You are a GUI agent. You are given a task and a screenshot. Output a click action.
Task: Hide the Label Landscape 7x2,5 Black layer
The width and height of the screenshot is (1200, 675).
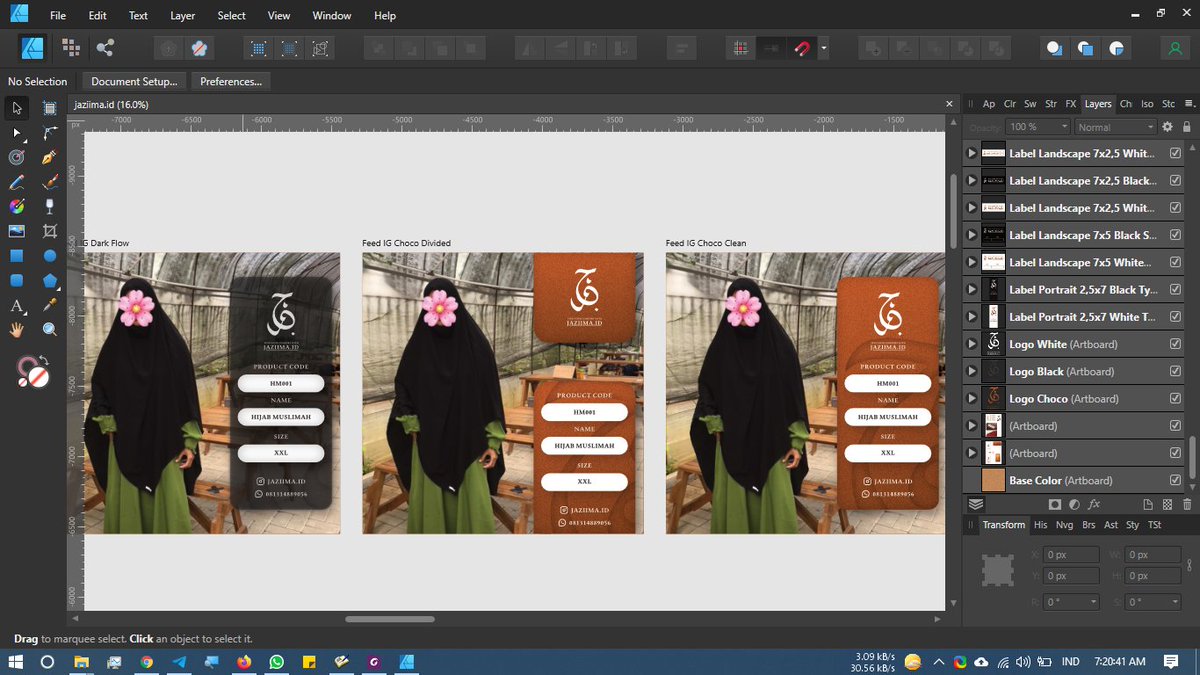(1175, 181)
